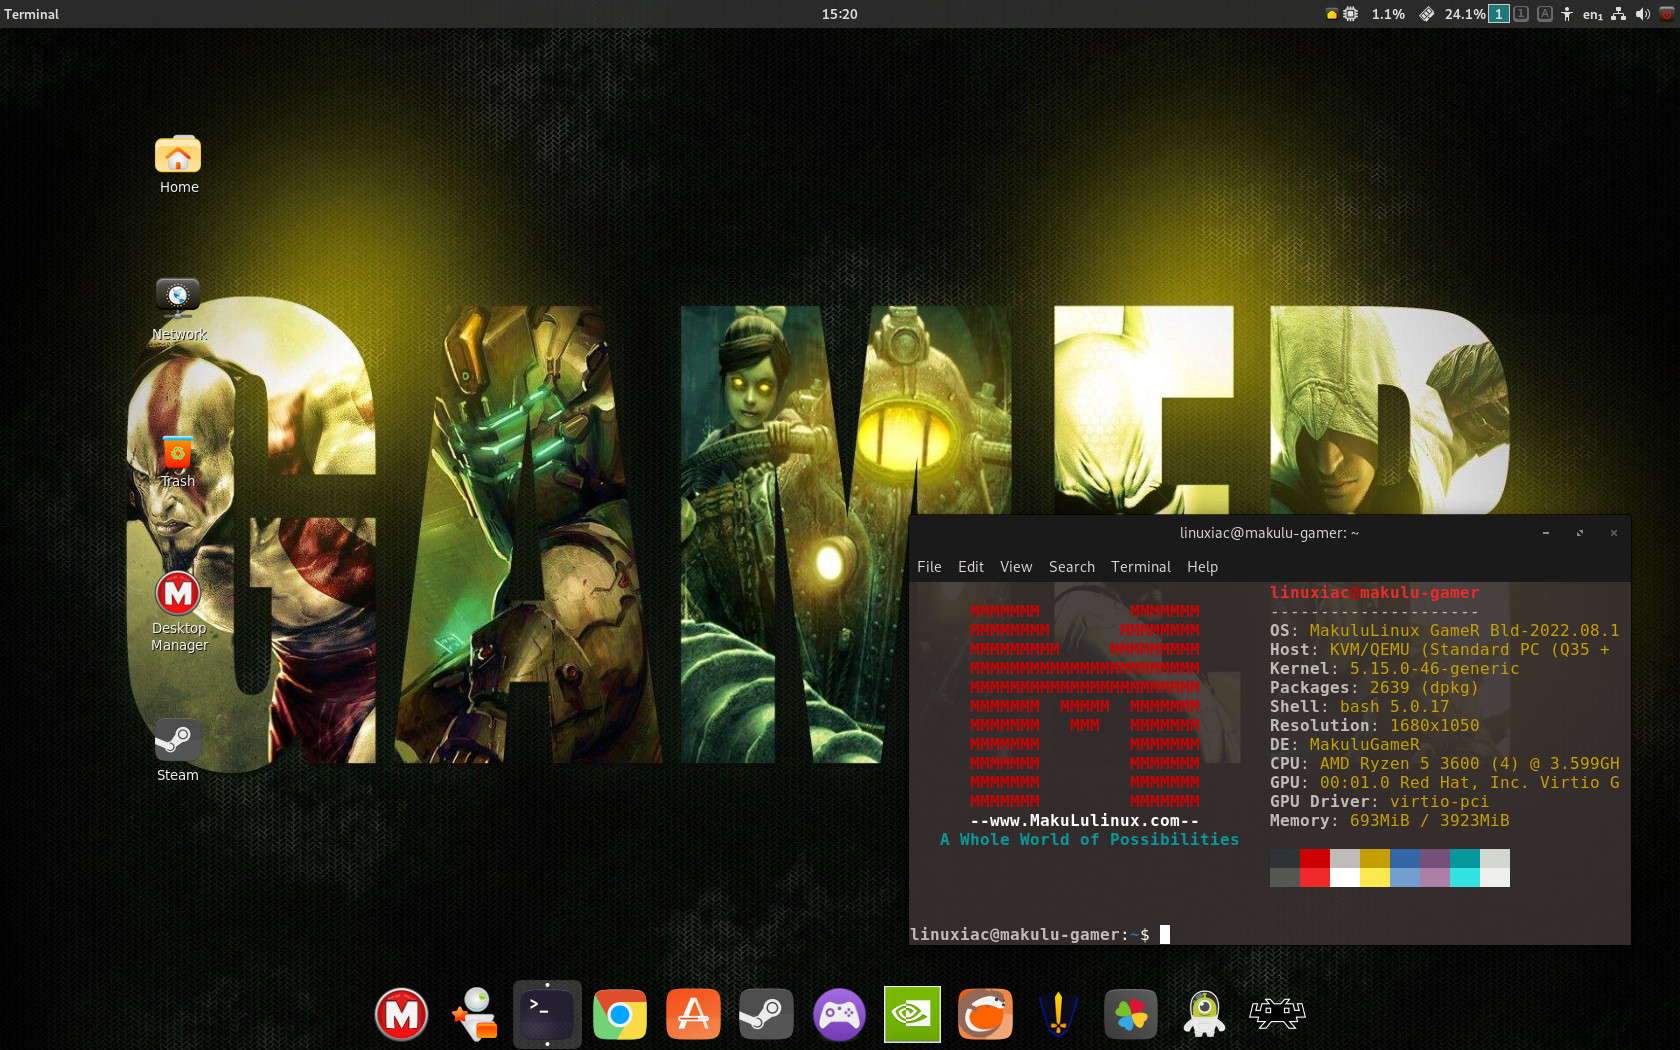Click the teal neofetch color block
The image size is (1680, 1050).
tap(1464, 858)
